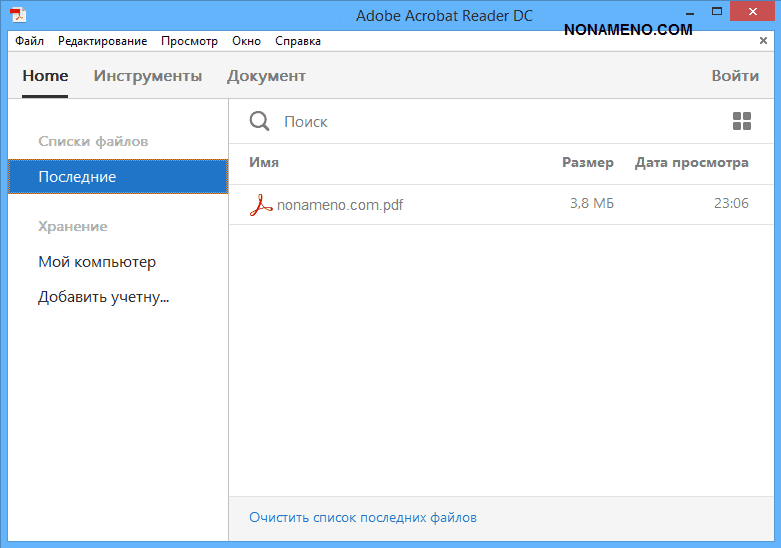
Task: Switch to the Инструменты tab
Action: coord(148,76)
